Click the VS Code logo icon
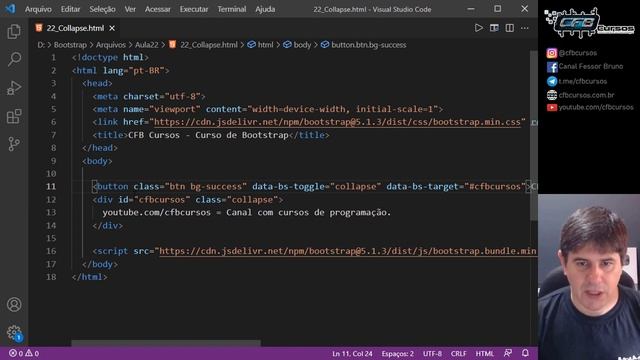The image size is (640, 360). pos(10,9)
